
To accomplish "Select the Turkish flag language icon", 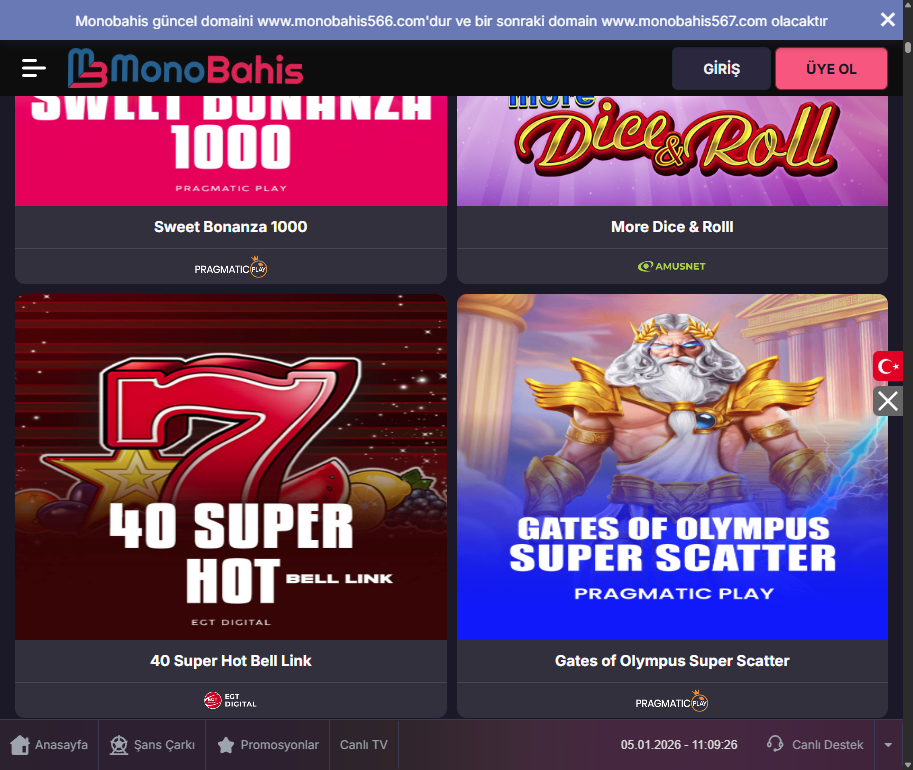I will click(x=887, y=366).
